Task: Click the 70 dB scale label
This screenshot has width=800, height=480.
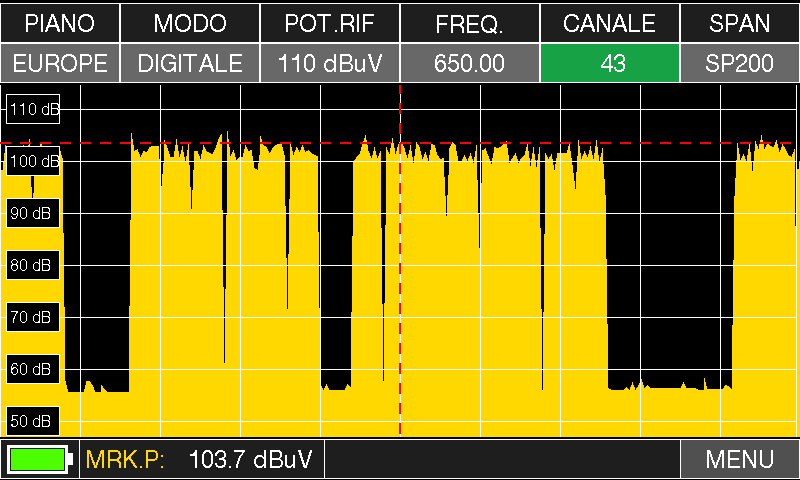Action: 33,317
